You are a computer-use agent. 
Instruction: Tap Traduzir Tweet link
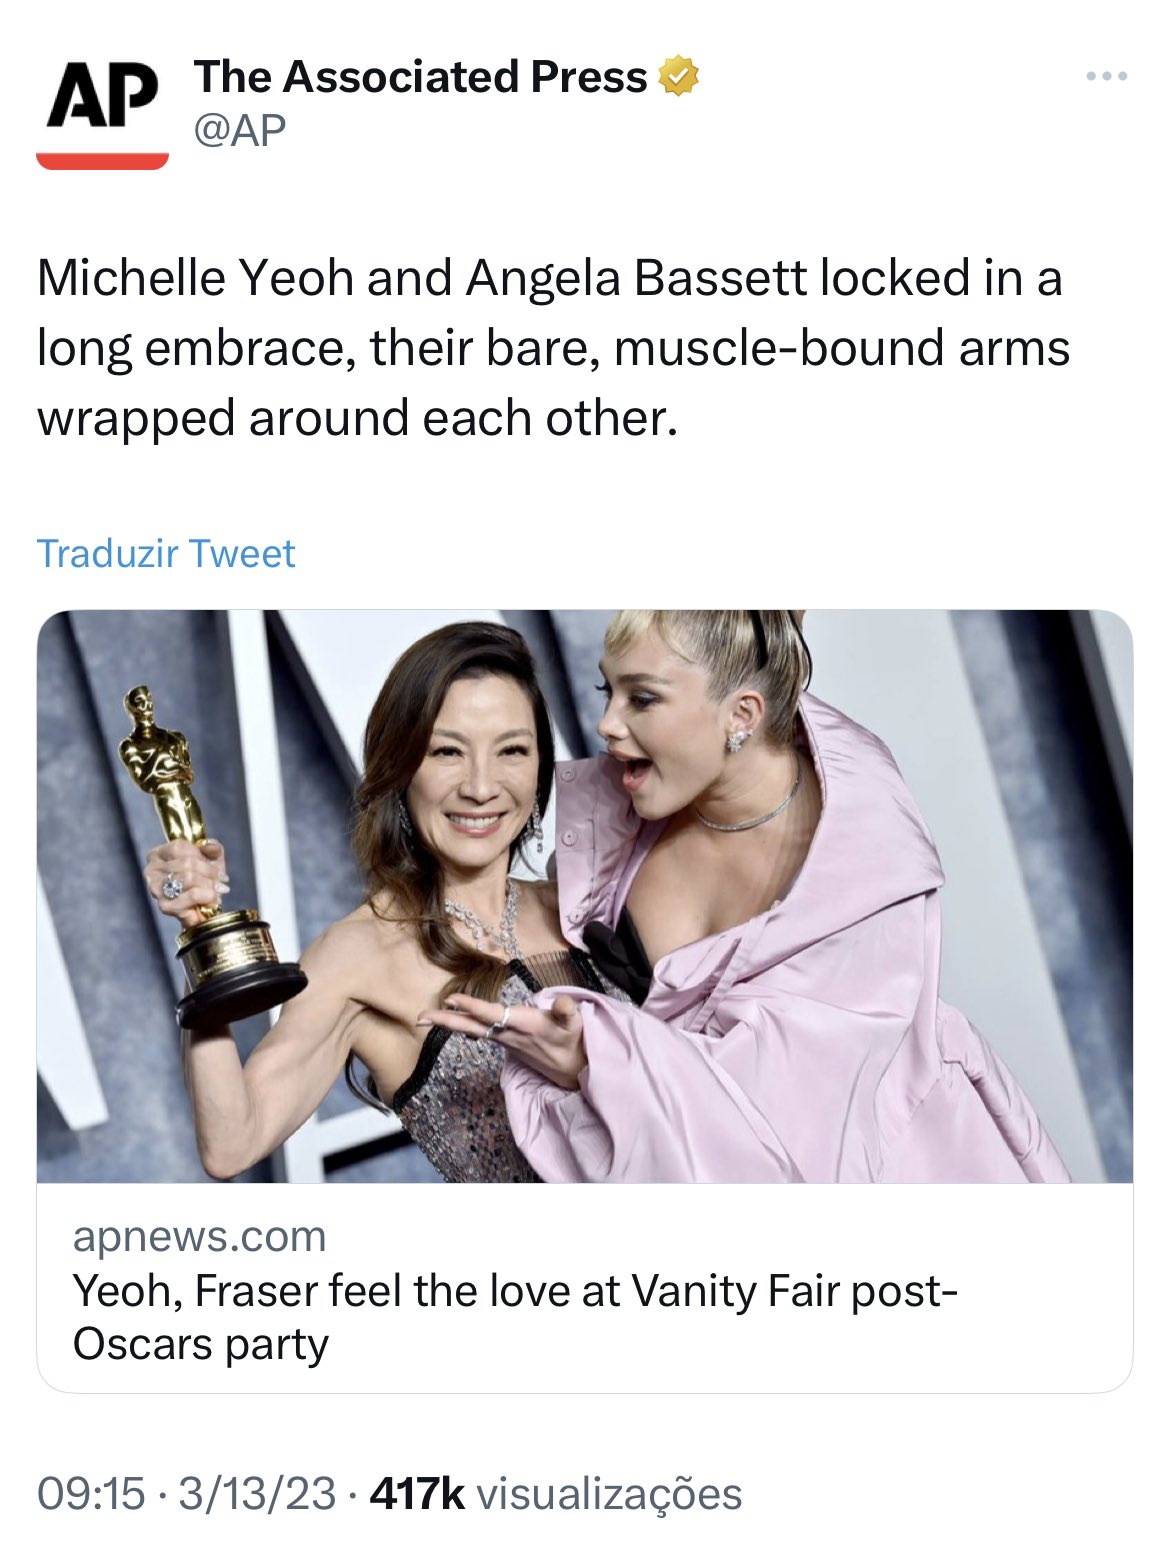(x=166, y=553)
